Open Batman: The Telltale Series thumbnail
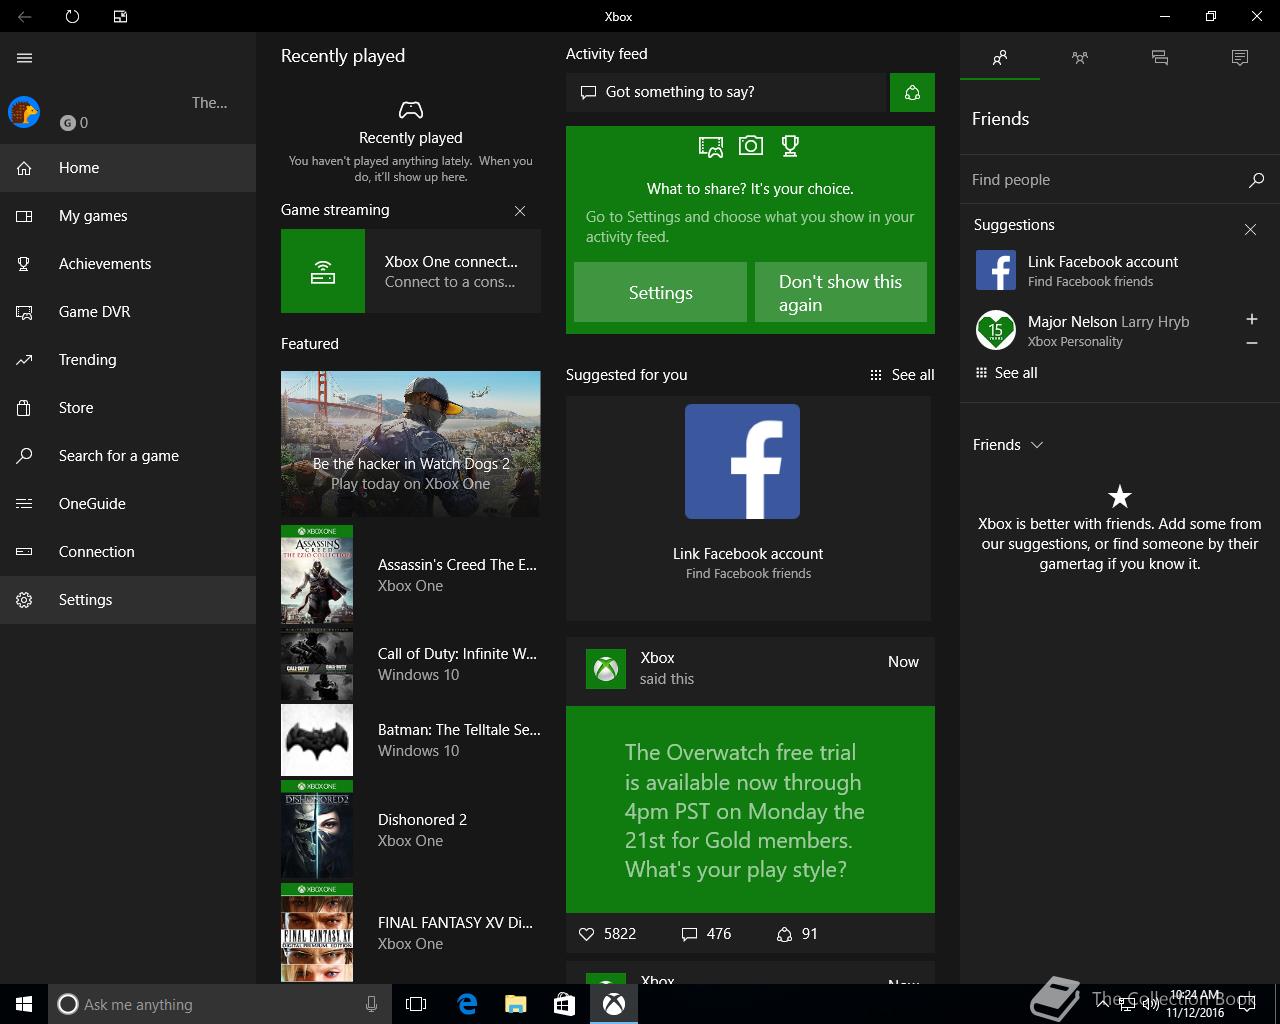 [317, 740]
